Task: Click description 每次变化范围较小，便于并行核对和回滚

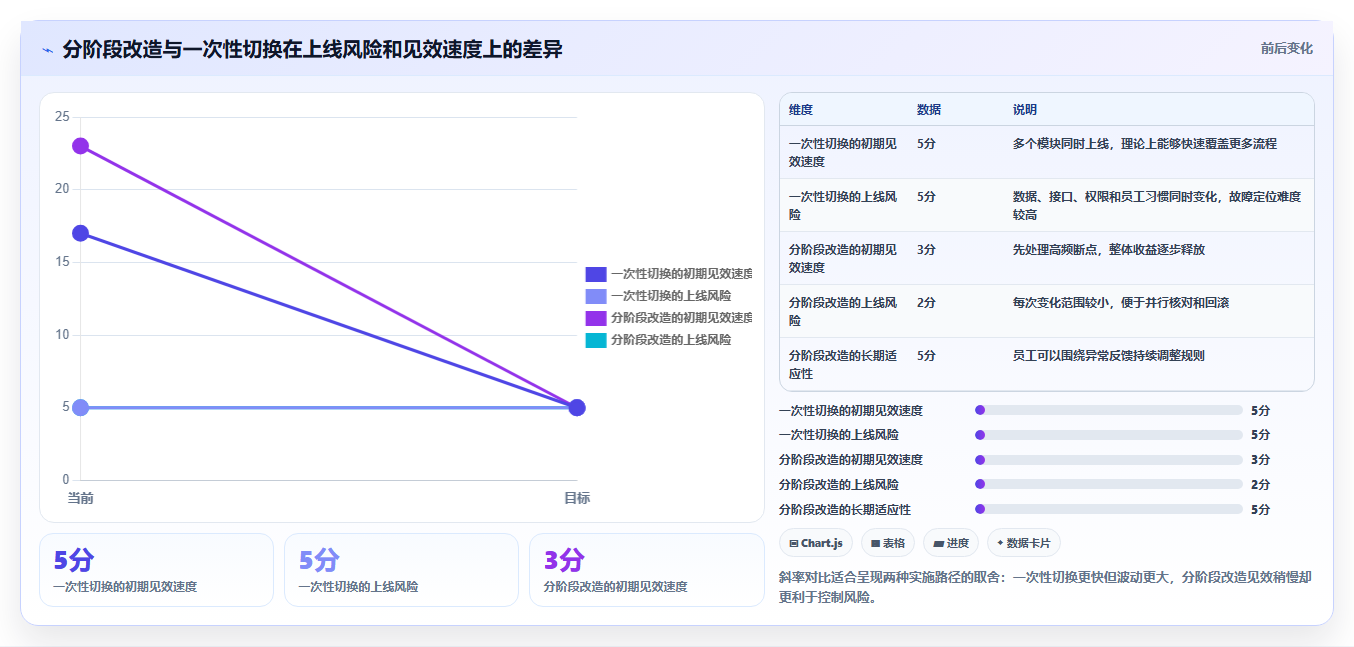Action: tap(1120, 302)
